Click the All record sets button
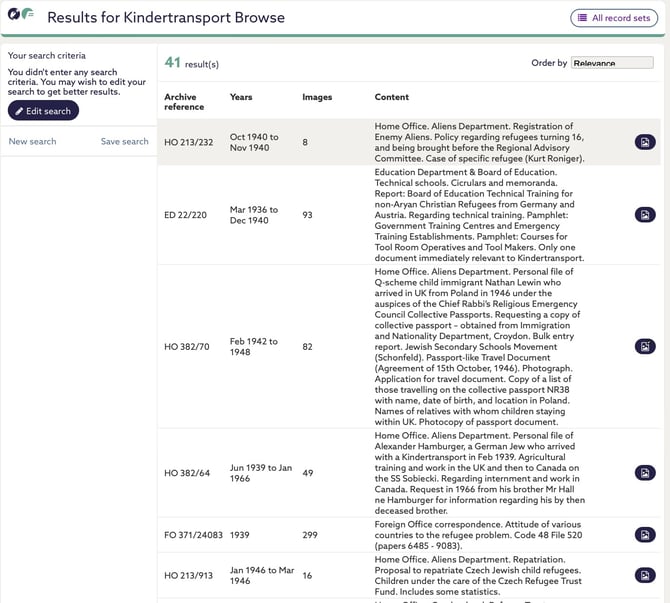 (x=614, y=18)
